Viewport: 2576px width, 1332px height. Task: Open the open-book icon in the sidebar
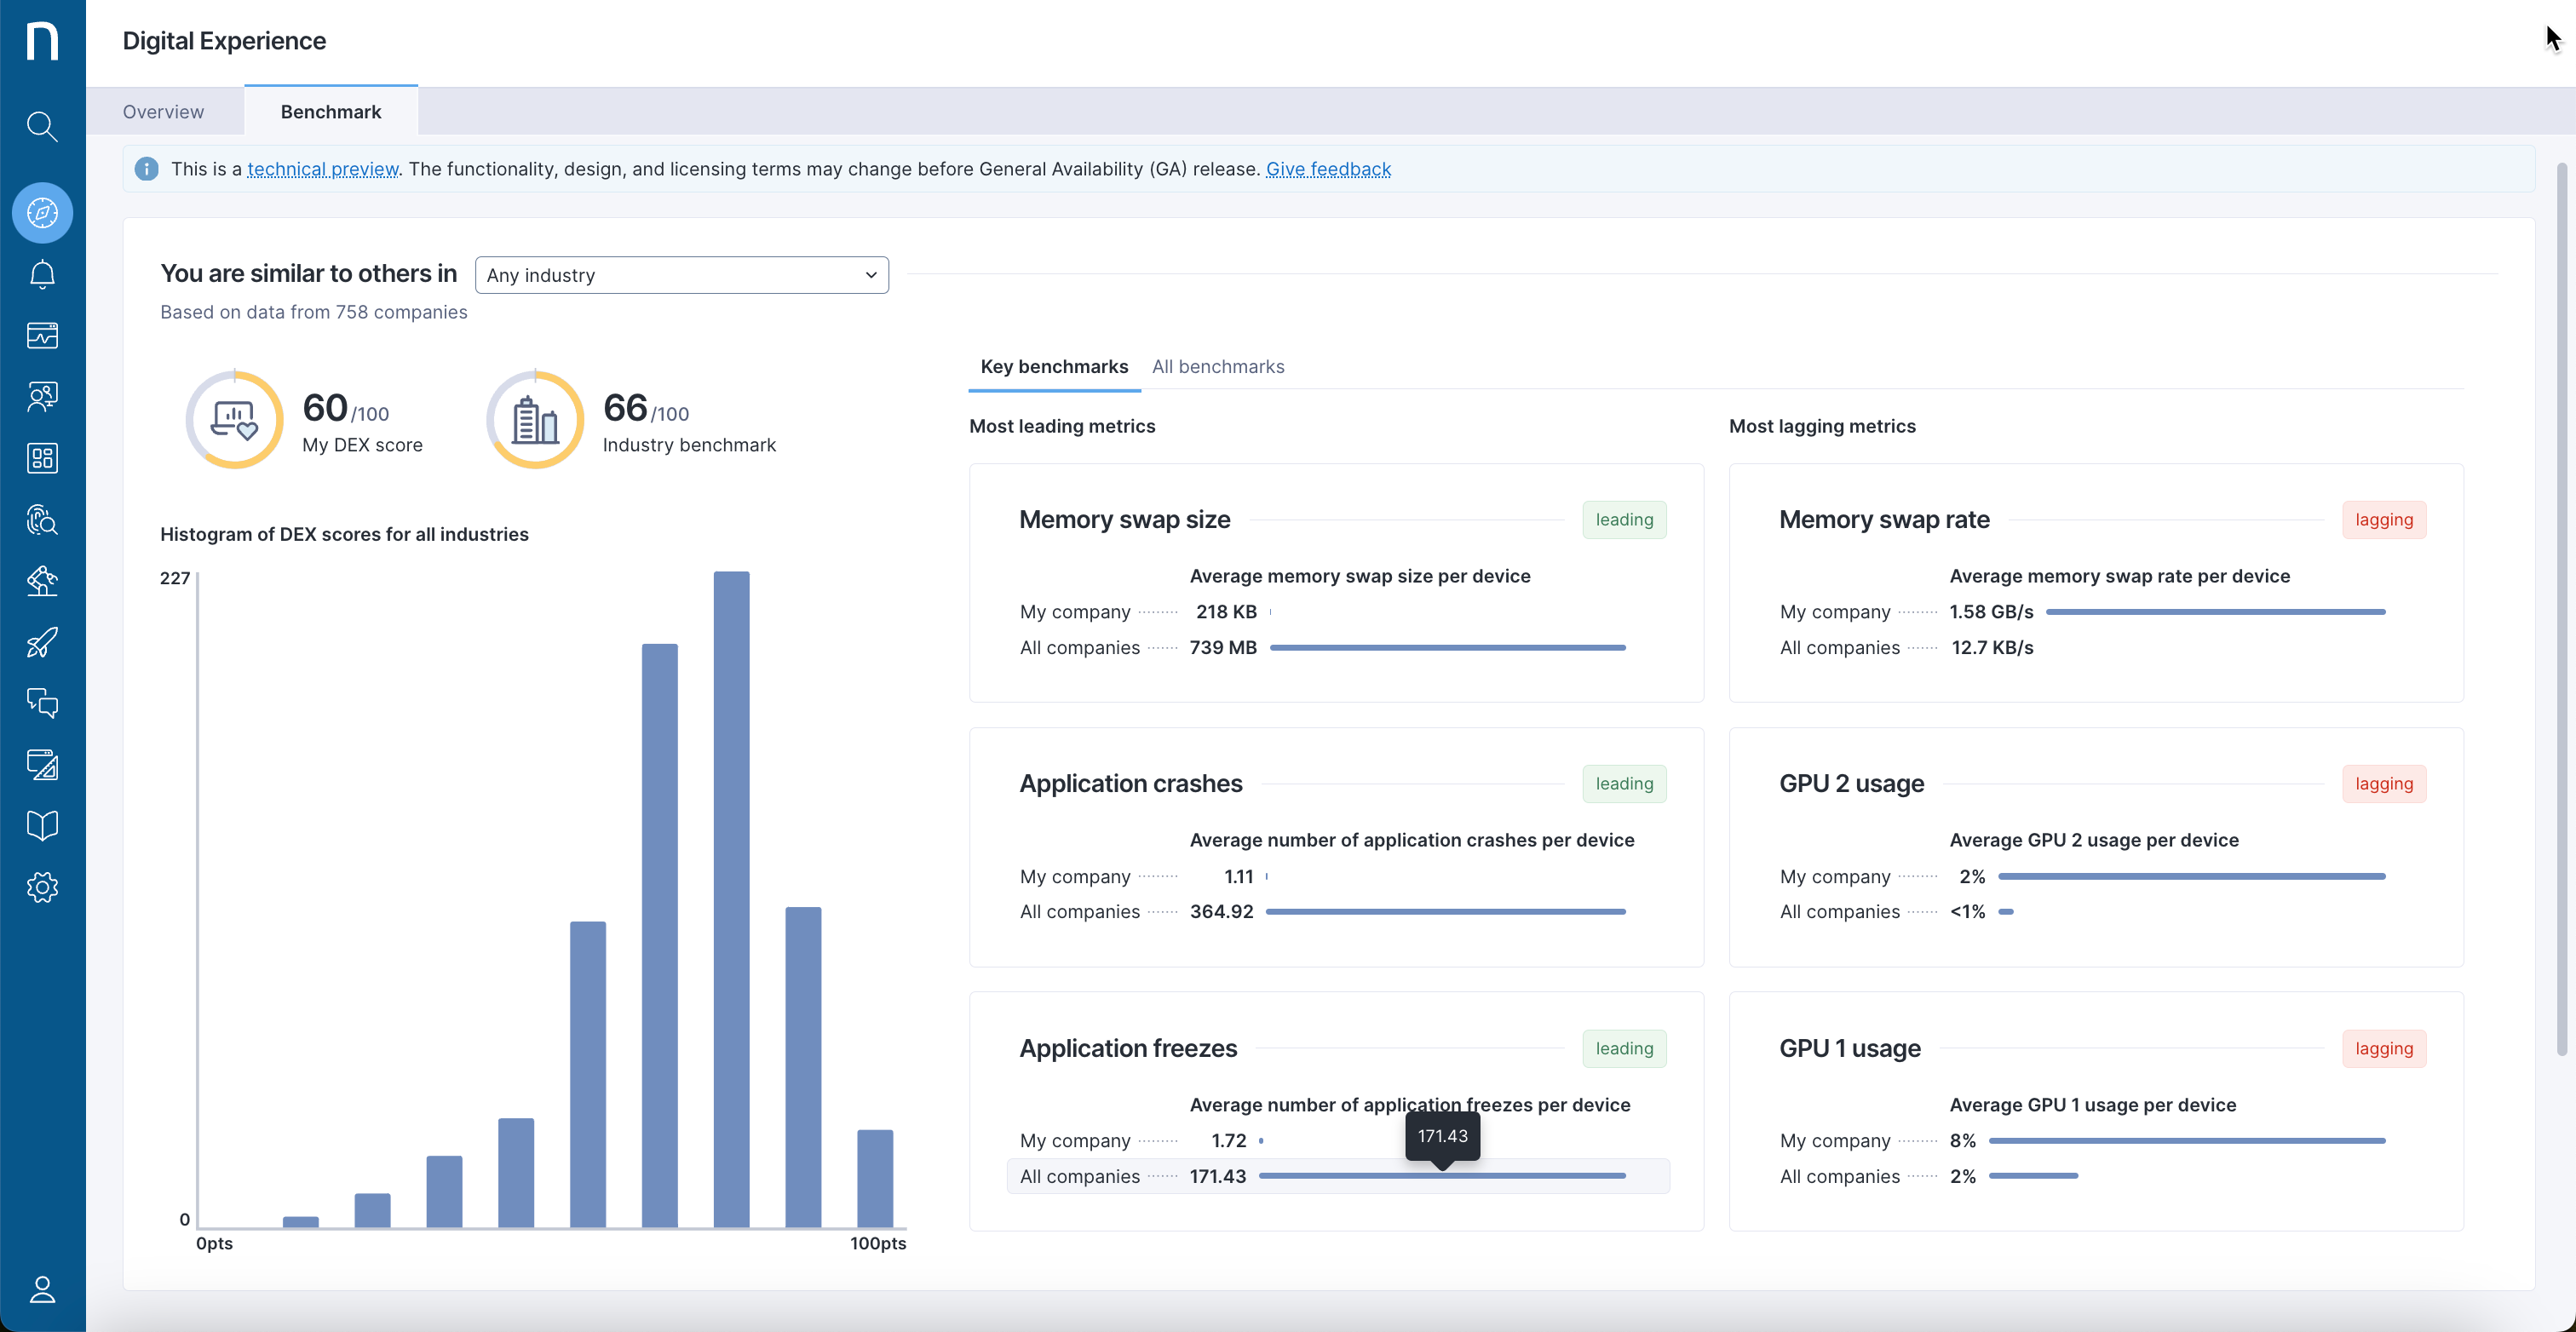click(x=42, y=826)
